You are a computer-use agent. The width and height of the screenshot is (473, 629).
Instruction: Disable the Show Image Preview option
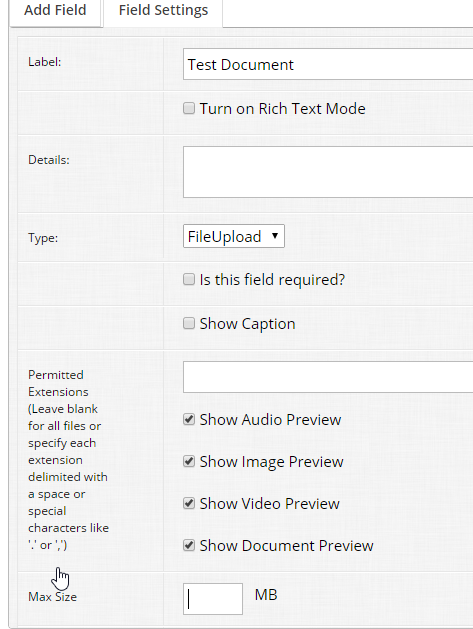[x=189, y=461]
